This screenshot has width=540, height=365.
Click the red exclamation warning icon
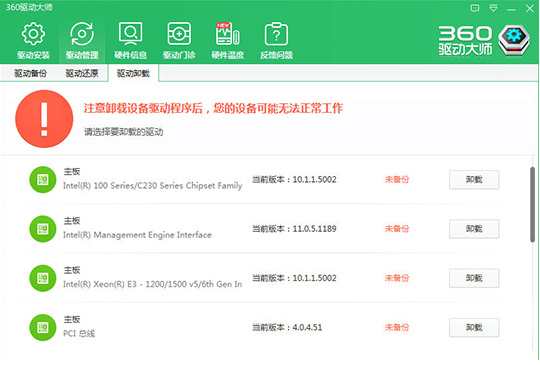(44, 119)
